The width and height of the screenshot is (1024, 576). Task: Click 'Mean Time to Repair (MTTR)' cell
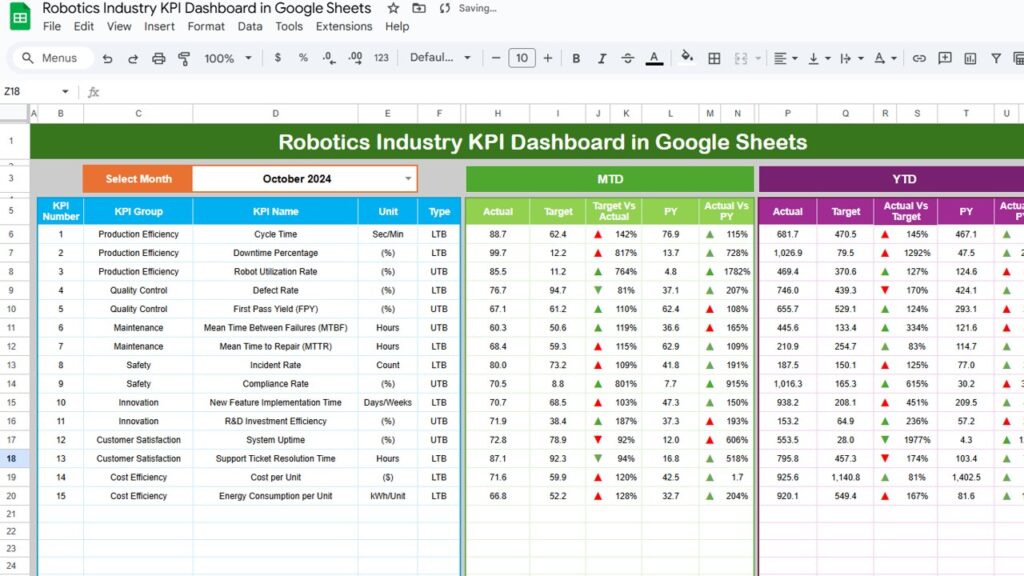tap(275, 346)
